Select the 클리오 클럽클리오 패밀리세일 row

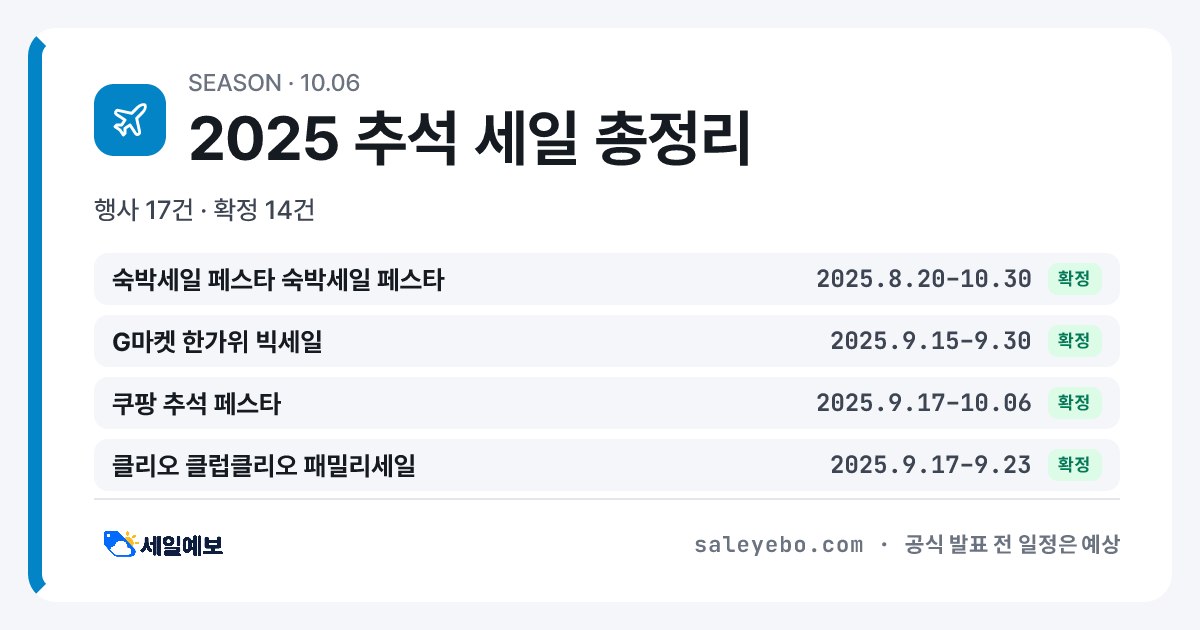pyautogui.click(x=607, y=465)
